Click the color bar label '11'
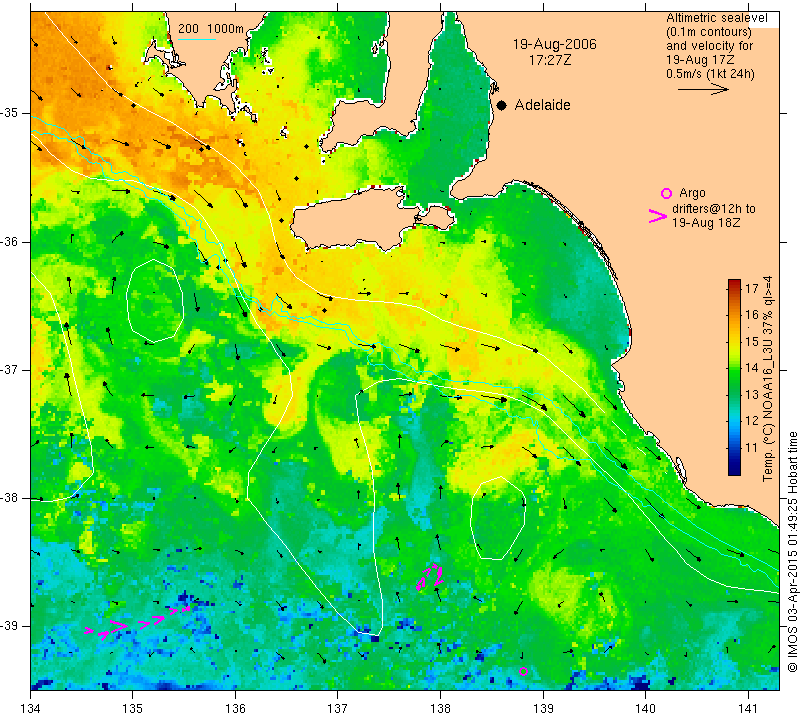The image size is (800, 720). 752,448
